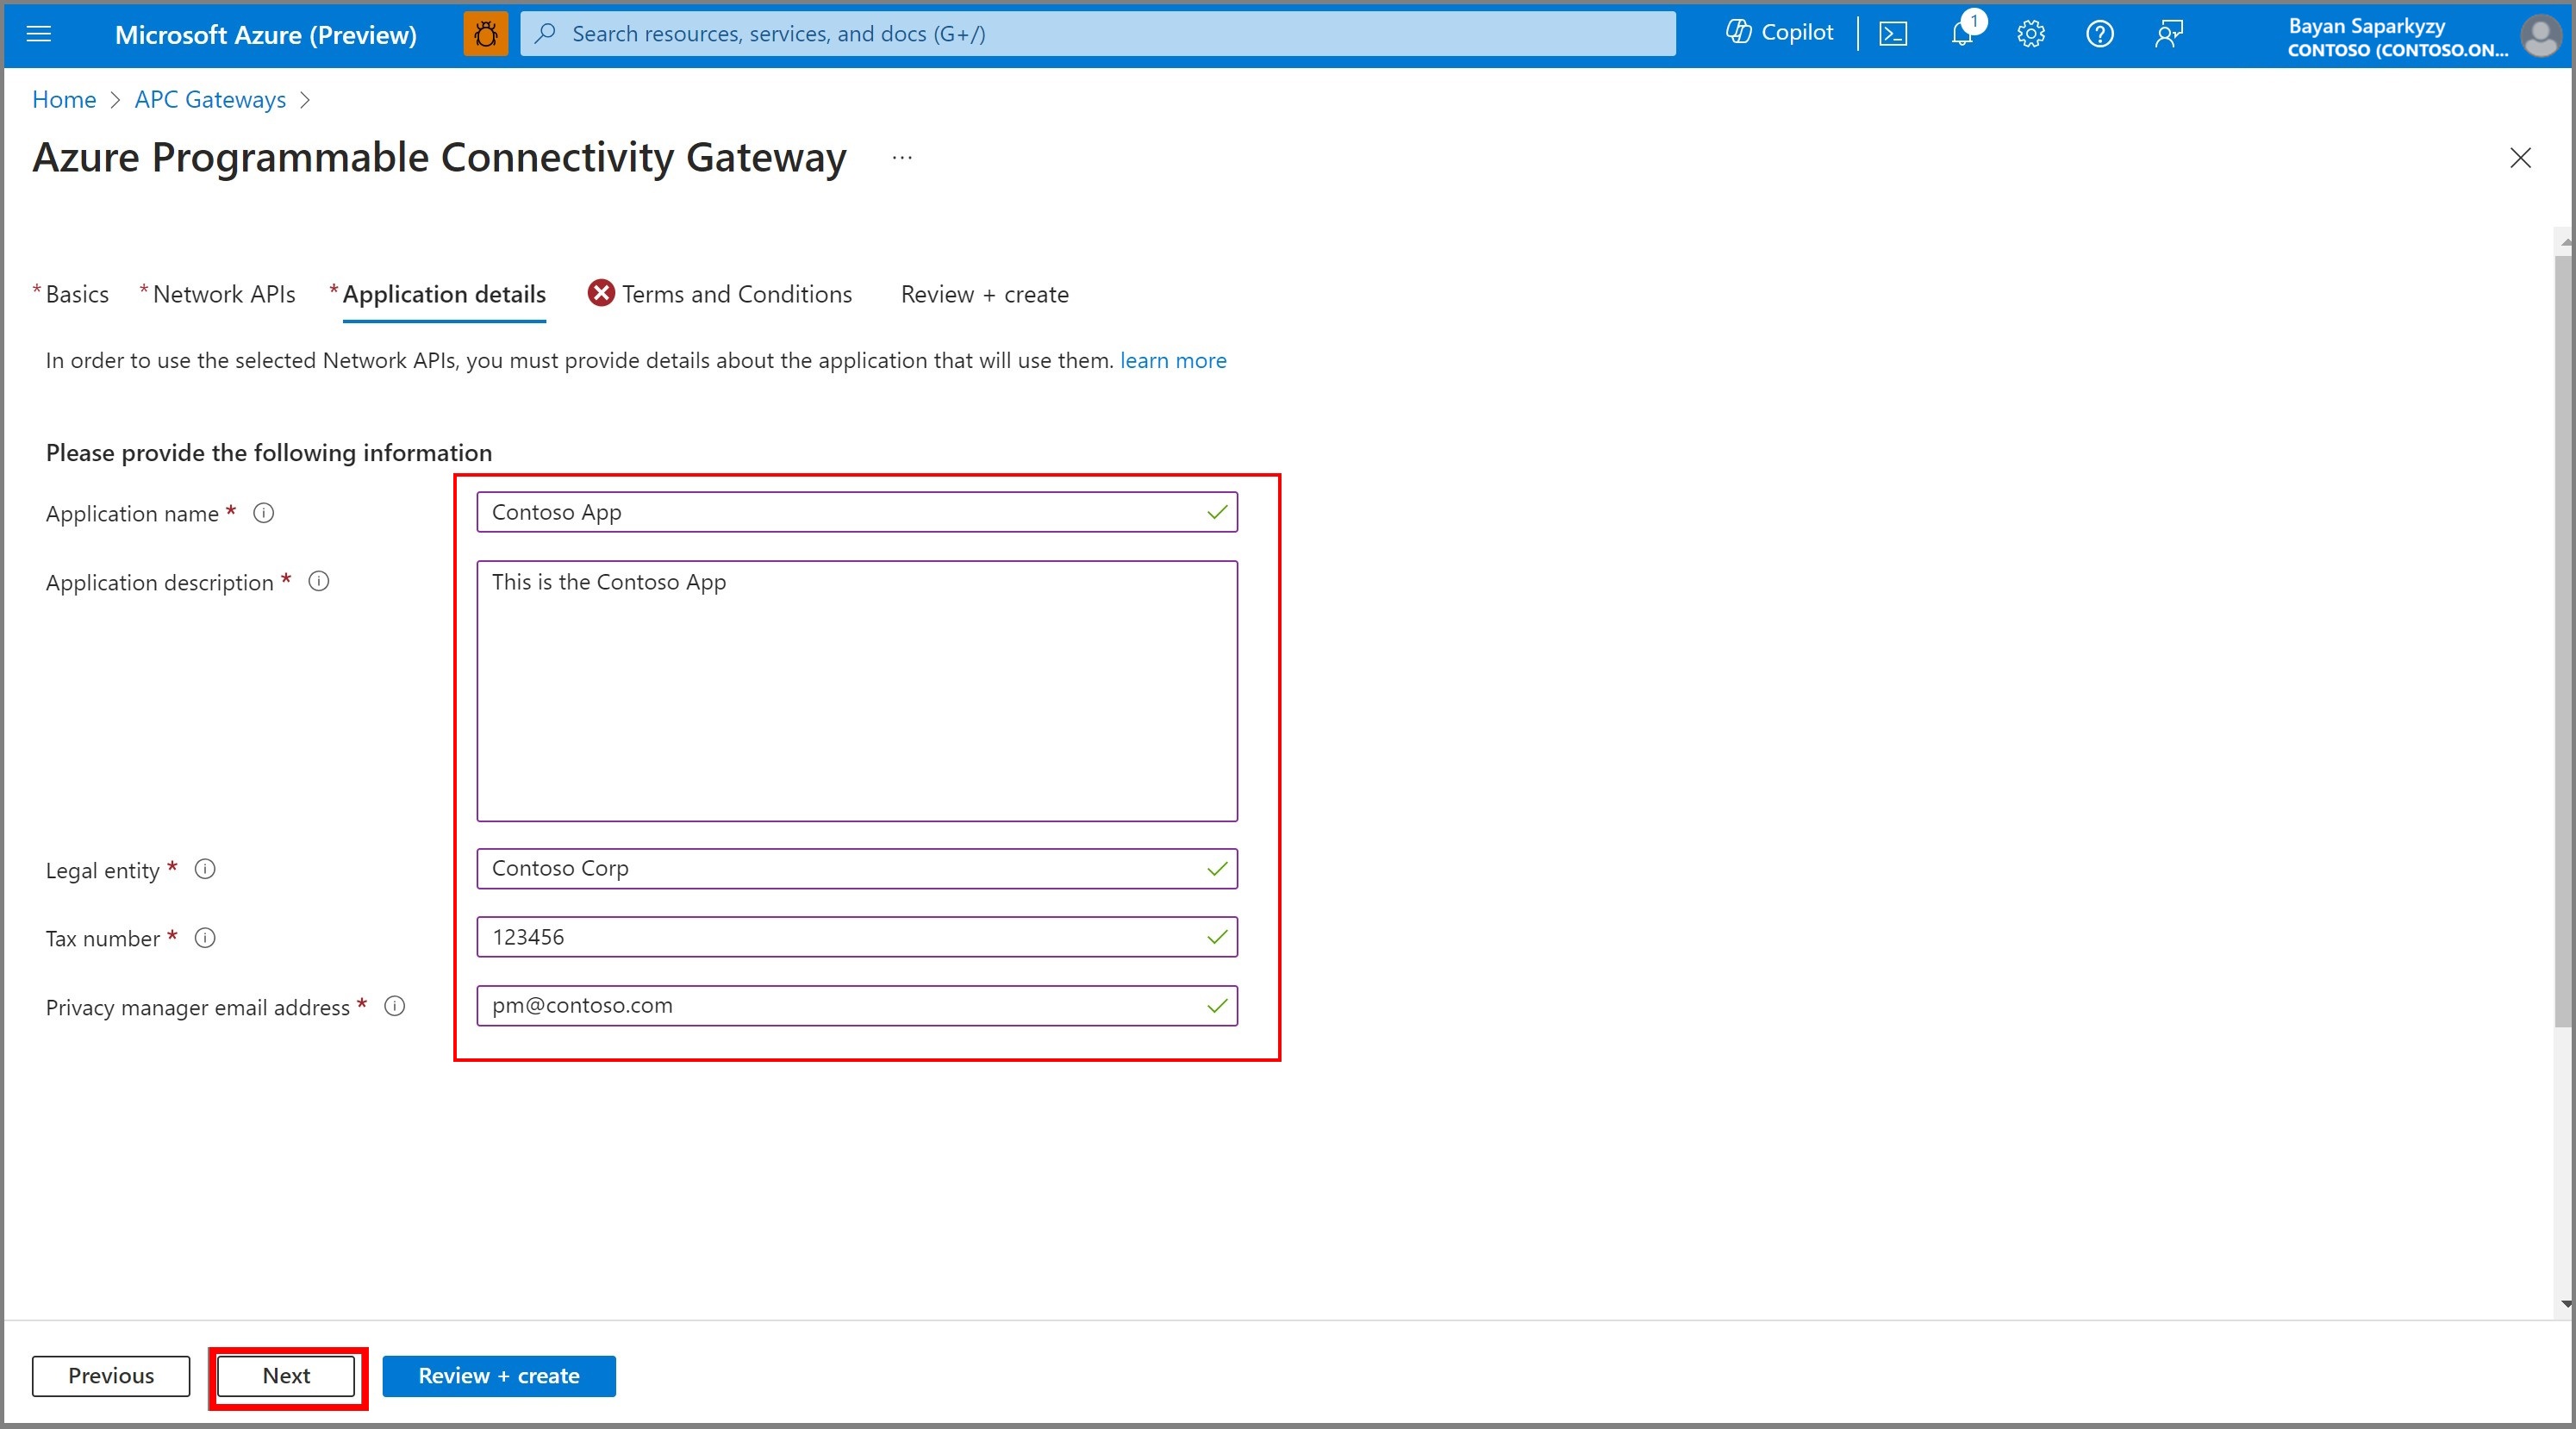This screenshot has width=2576, height=1429.
Task: Open the learn more link
Action: coord(1173,360)
